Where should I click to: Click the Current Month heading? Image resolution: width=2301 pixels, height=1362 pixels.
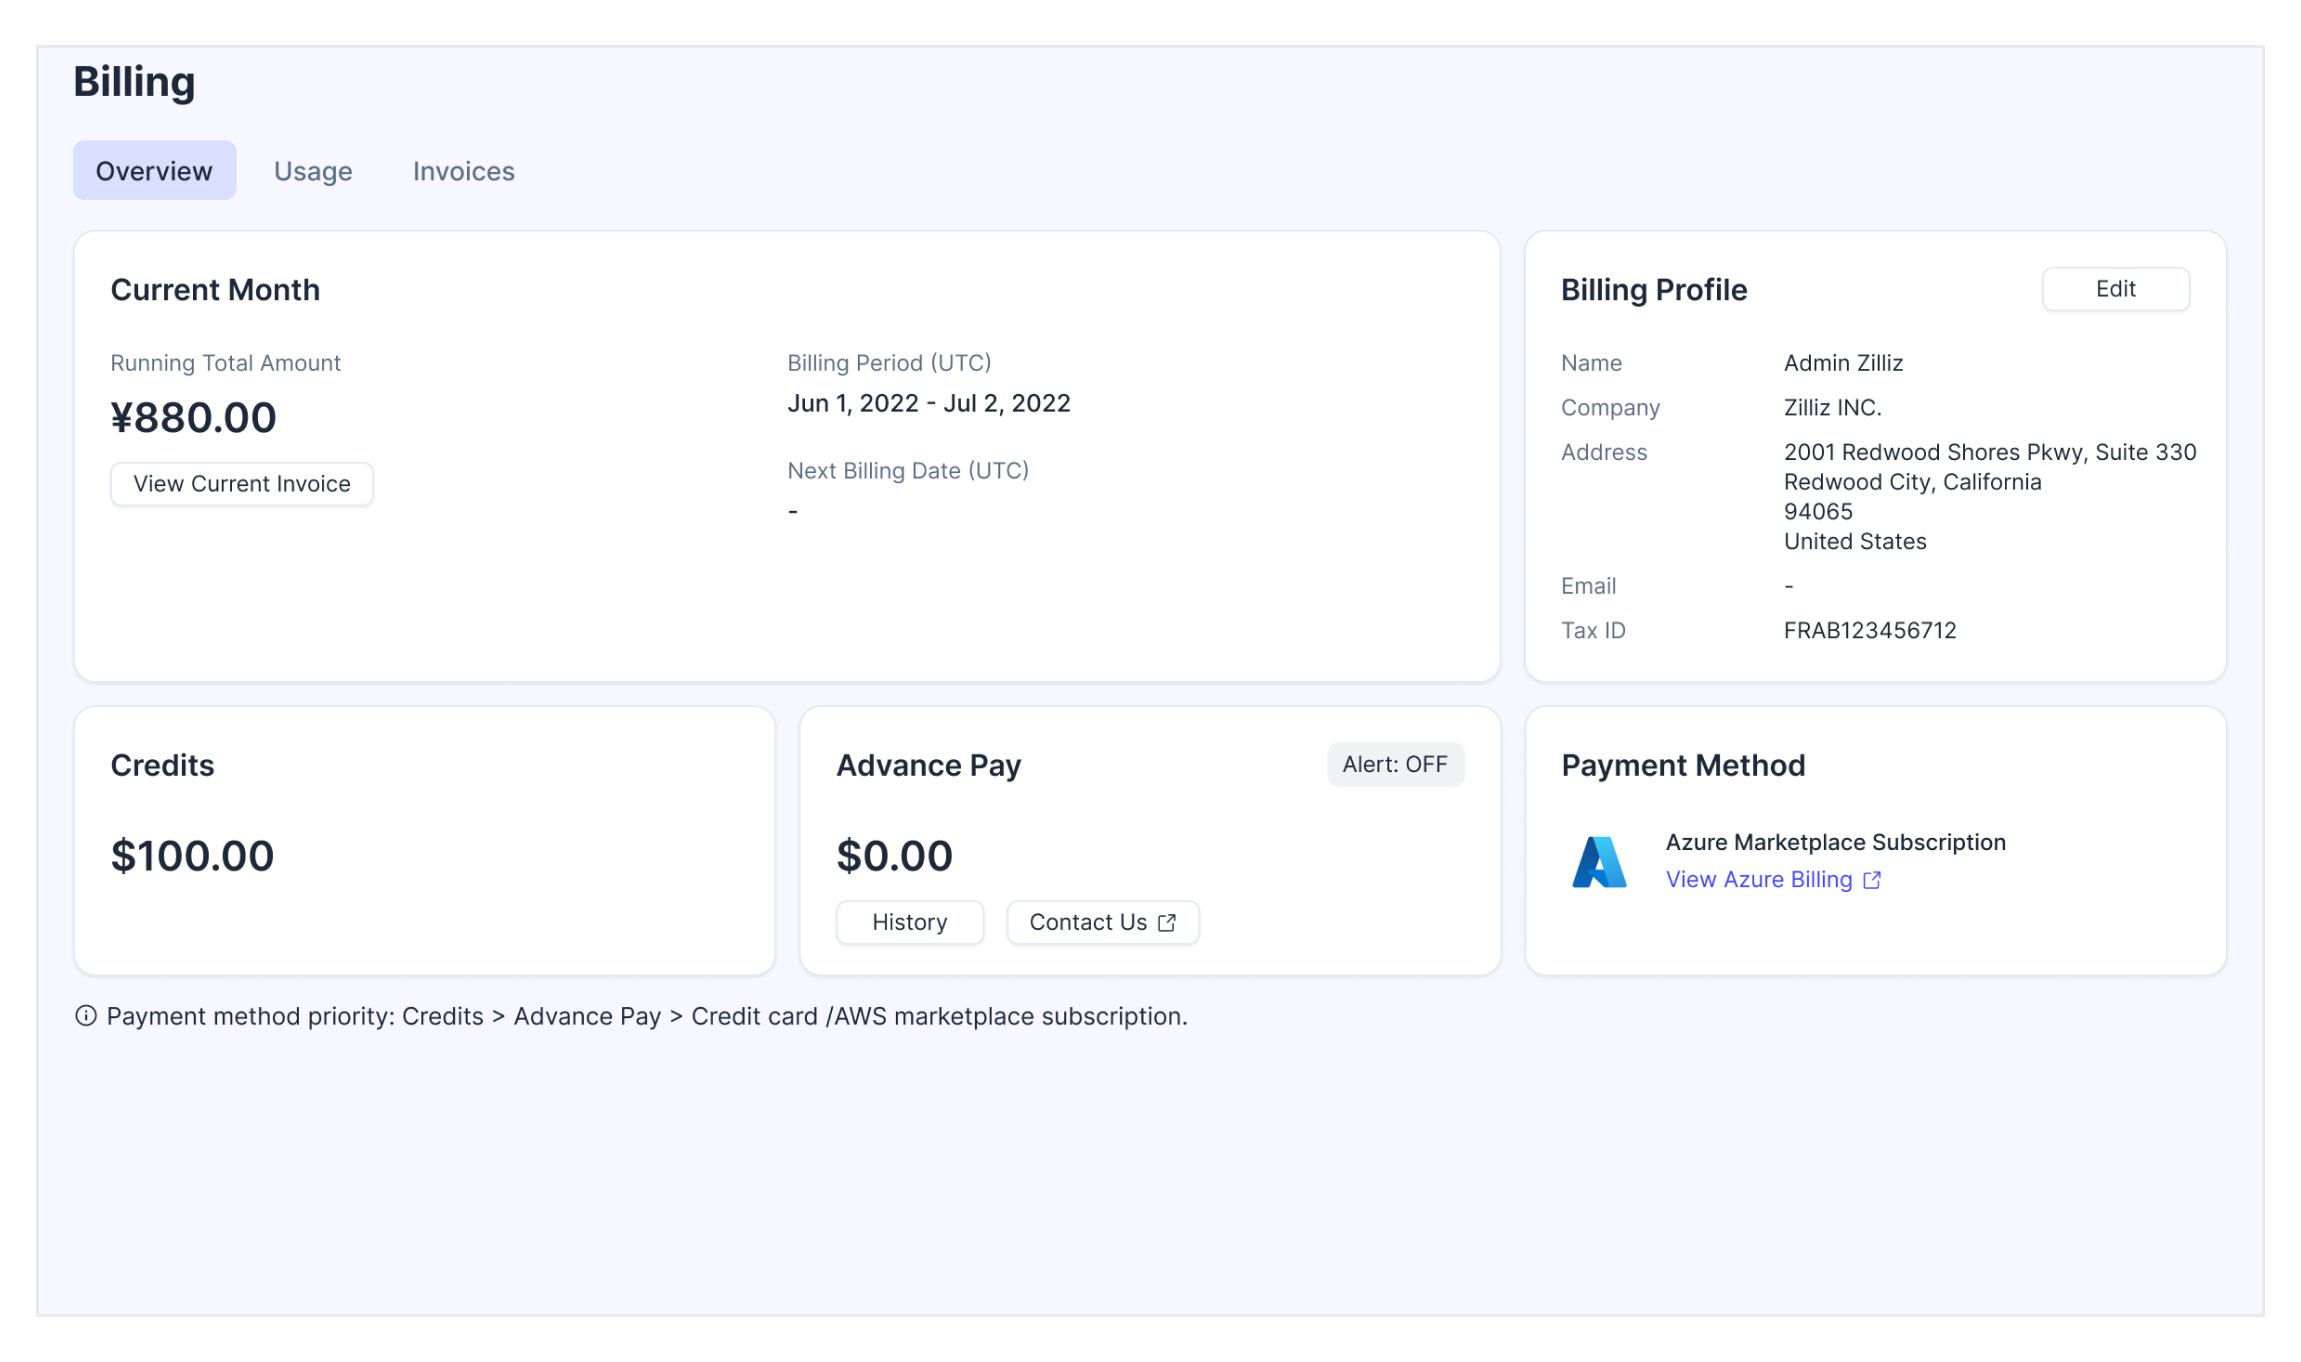215,290
